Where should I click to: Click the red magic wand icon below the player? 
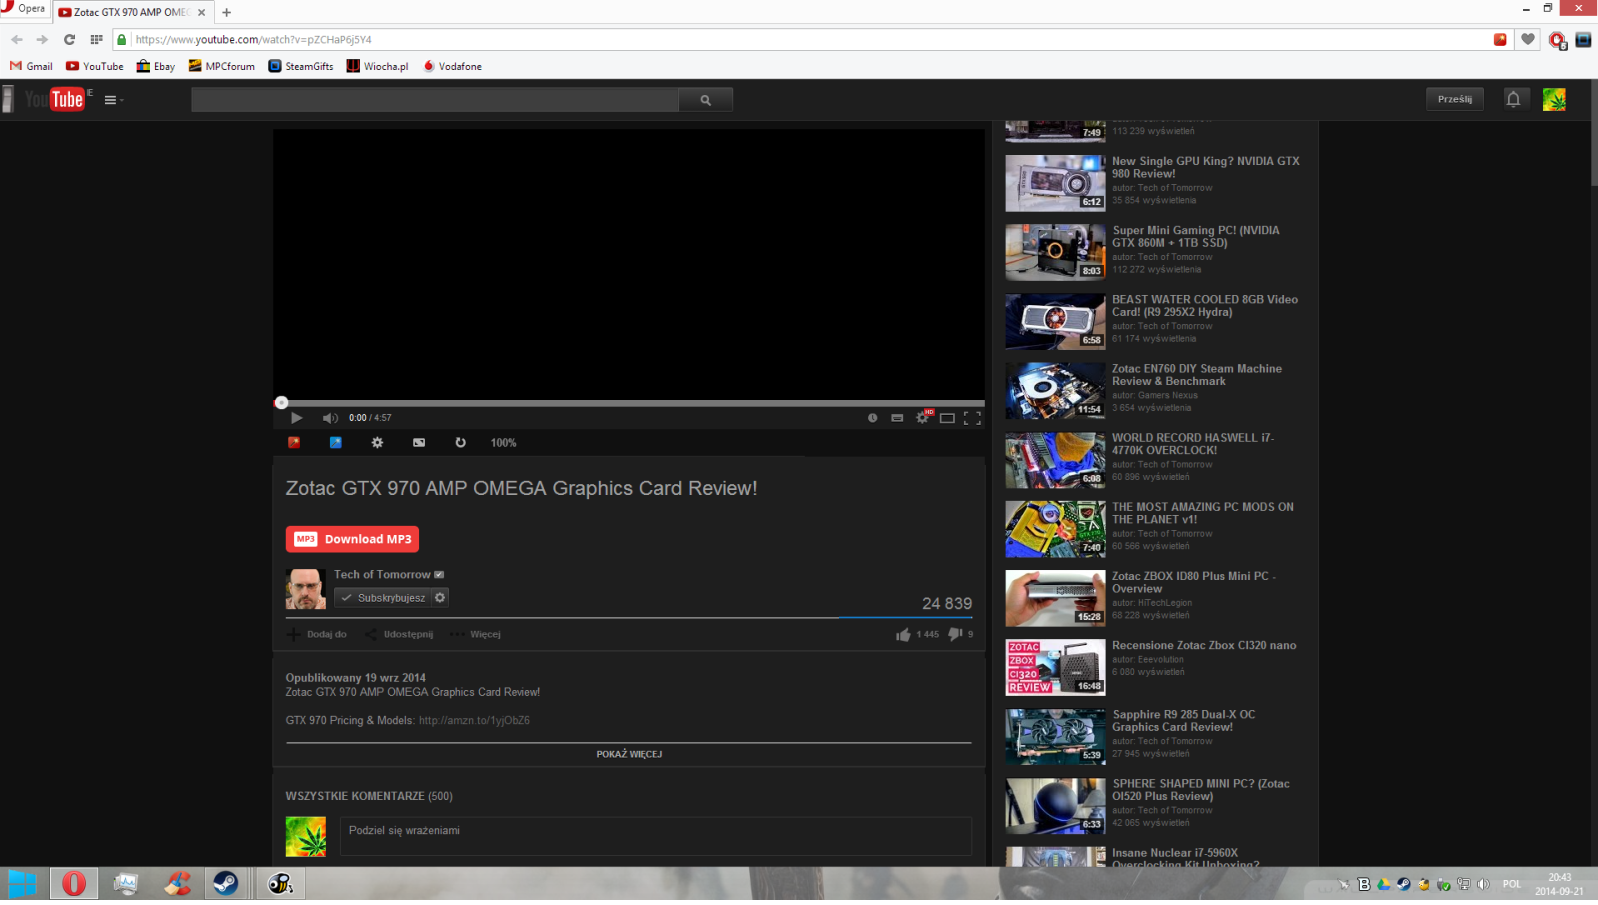point(294,442)
